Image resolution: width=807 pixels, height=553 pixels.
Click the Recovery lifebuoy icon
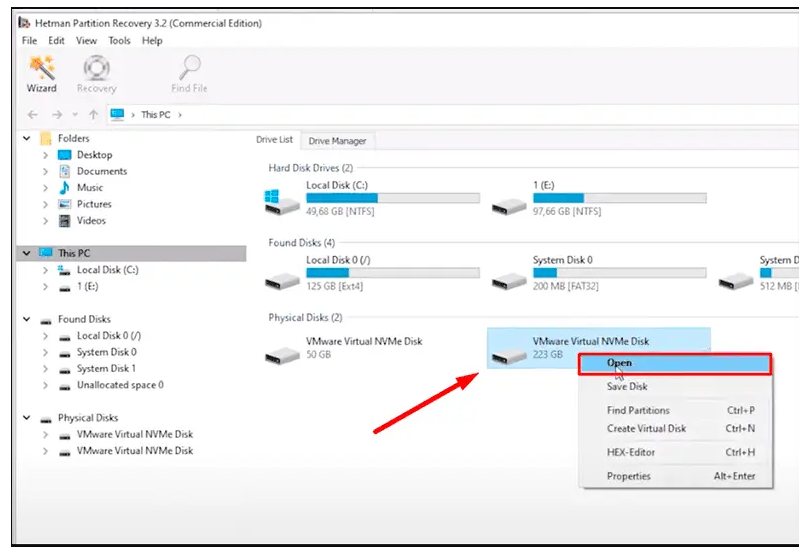97,67
